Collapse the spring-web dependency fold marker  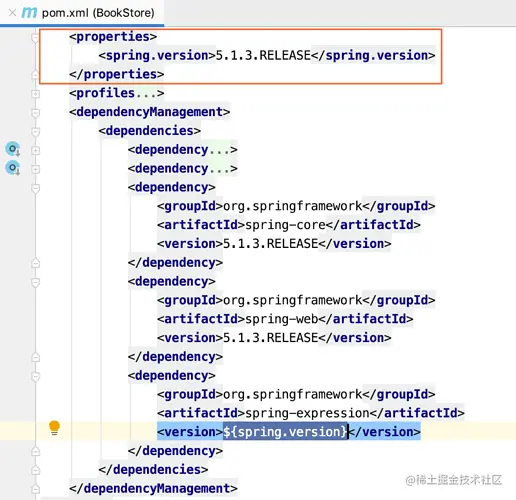click(x=35, y=282)
